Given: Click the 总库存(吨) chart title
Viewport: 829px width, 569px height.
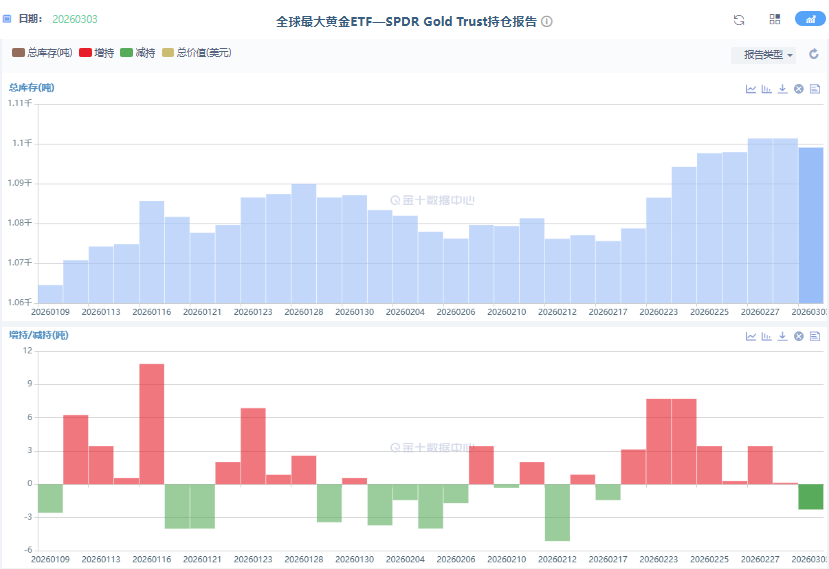Looking at the screenshot, I should [x=32, y=88].
